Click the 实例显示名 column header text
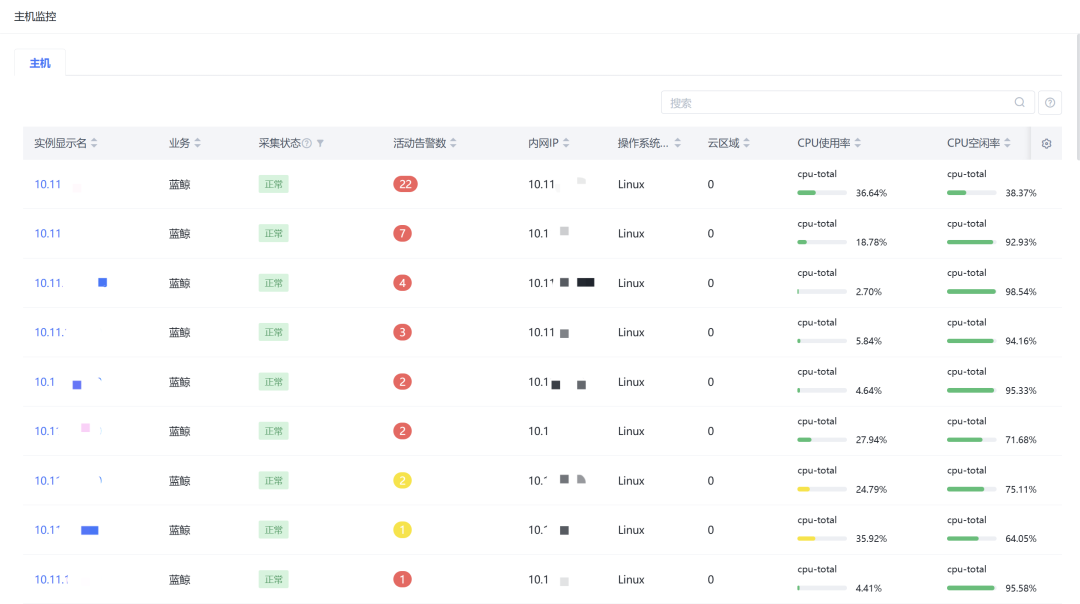 [61, 143]
